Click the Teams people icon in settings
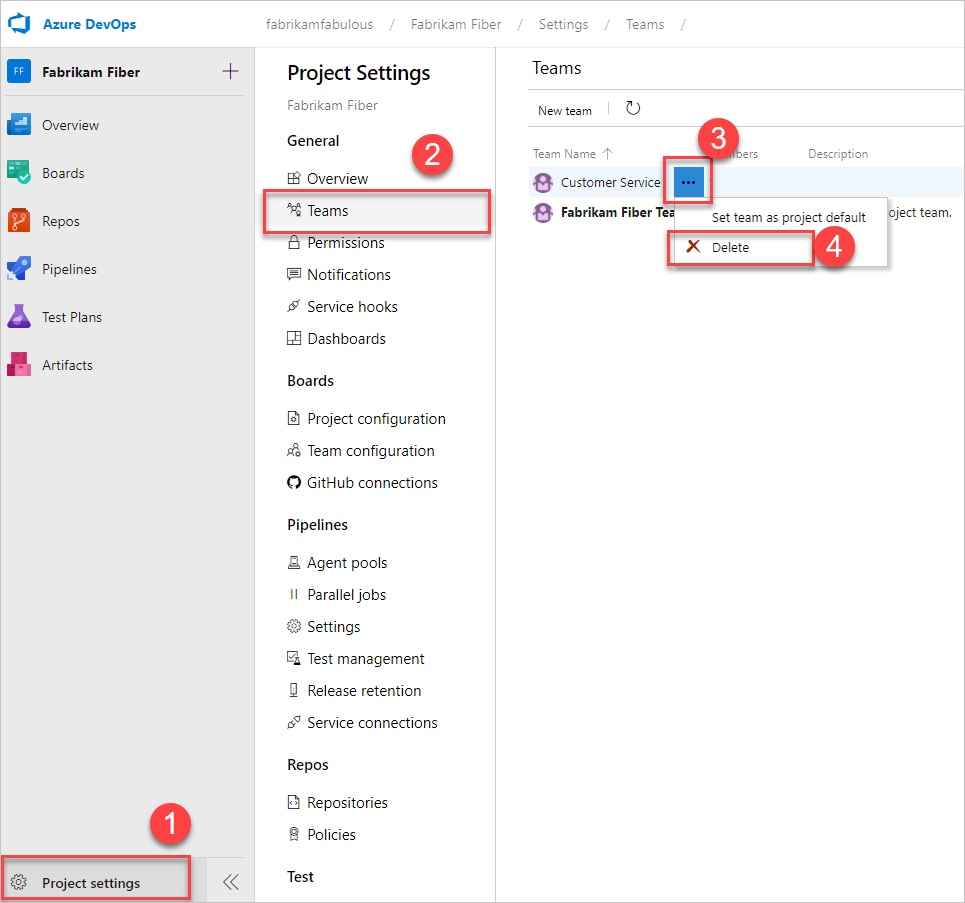Image resolution: width=965 pixels, height=903 pixels. click(294, 209)
